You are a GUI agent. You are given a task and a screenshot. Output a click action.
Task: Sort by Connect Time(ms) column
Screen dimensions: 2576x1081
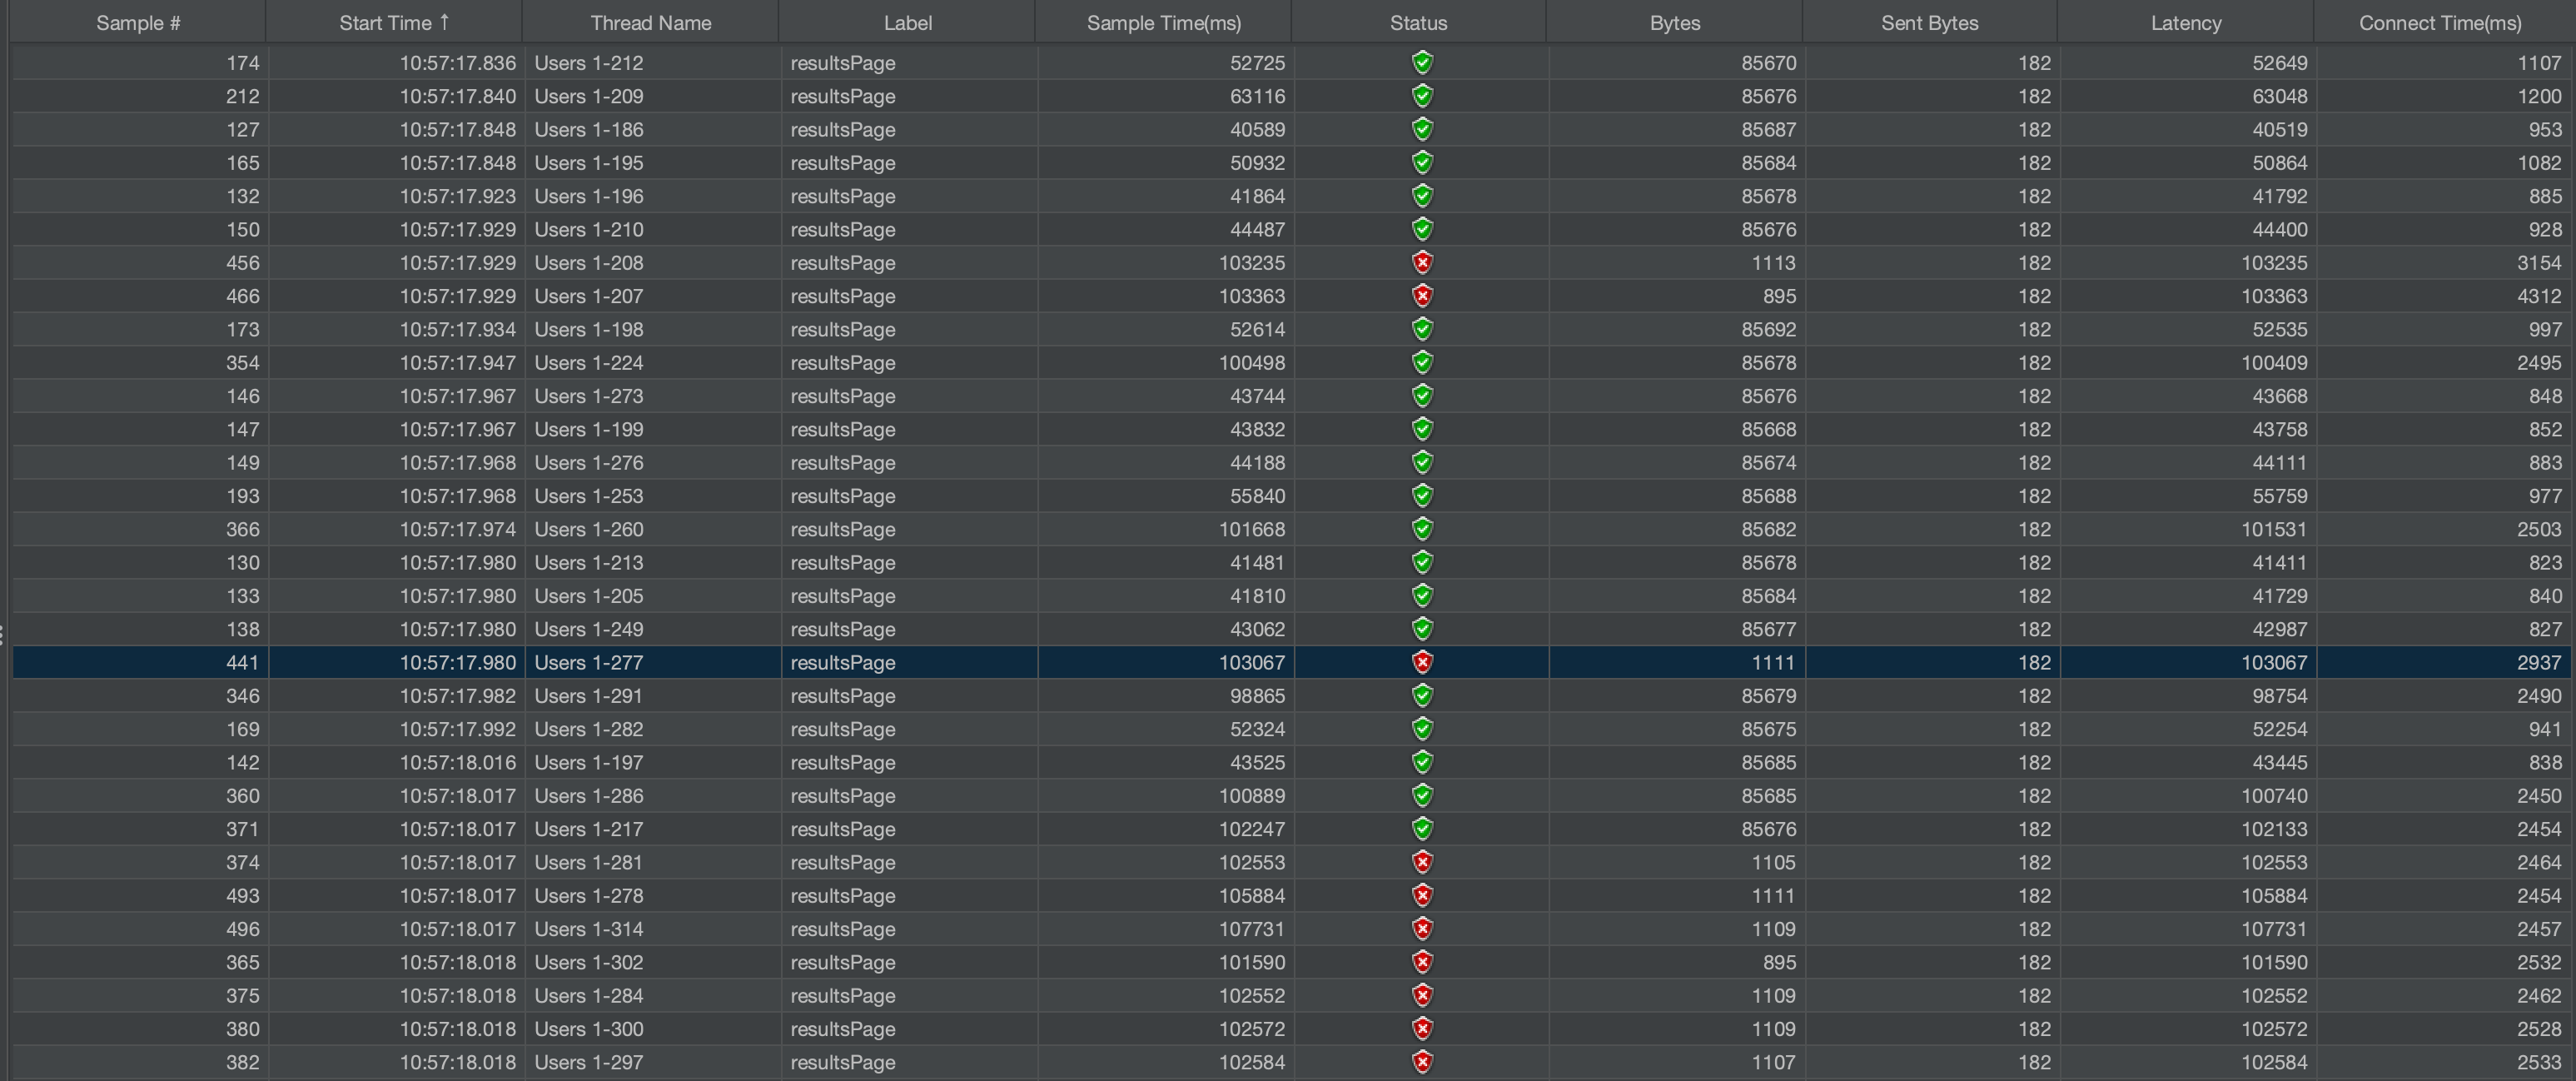tap(2439, 23)
